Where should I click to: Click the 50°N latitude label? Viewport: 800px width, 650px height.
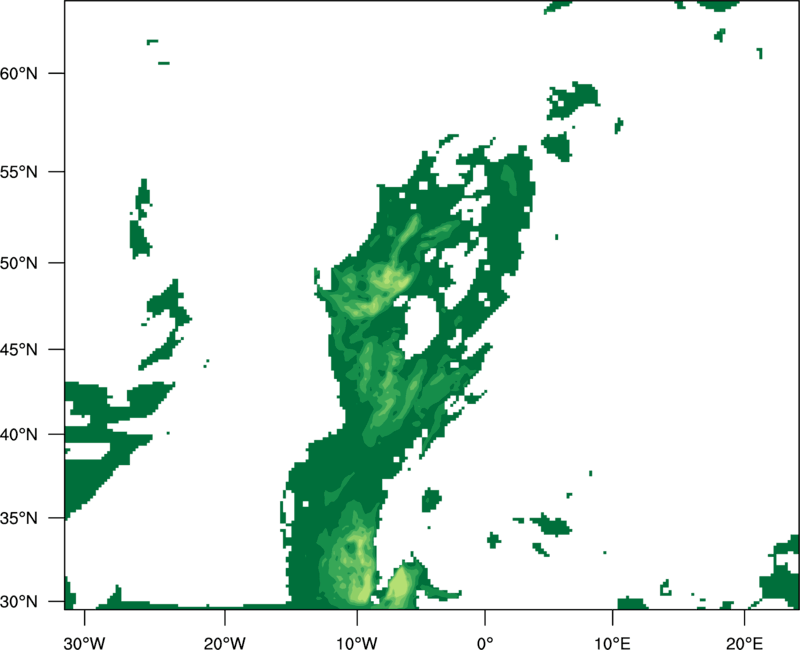point(18,263)
